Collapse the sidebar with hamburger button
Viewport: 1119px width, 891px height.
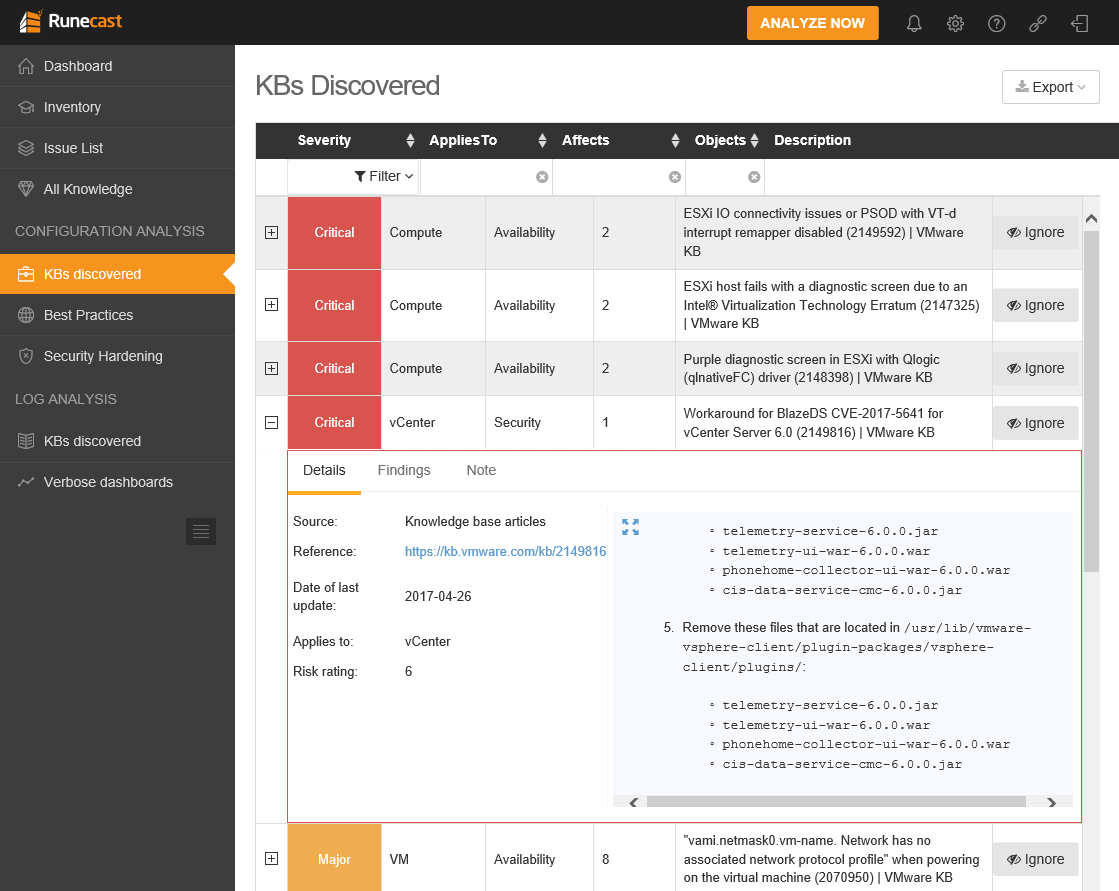[201, 531]
